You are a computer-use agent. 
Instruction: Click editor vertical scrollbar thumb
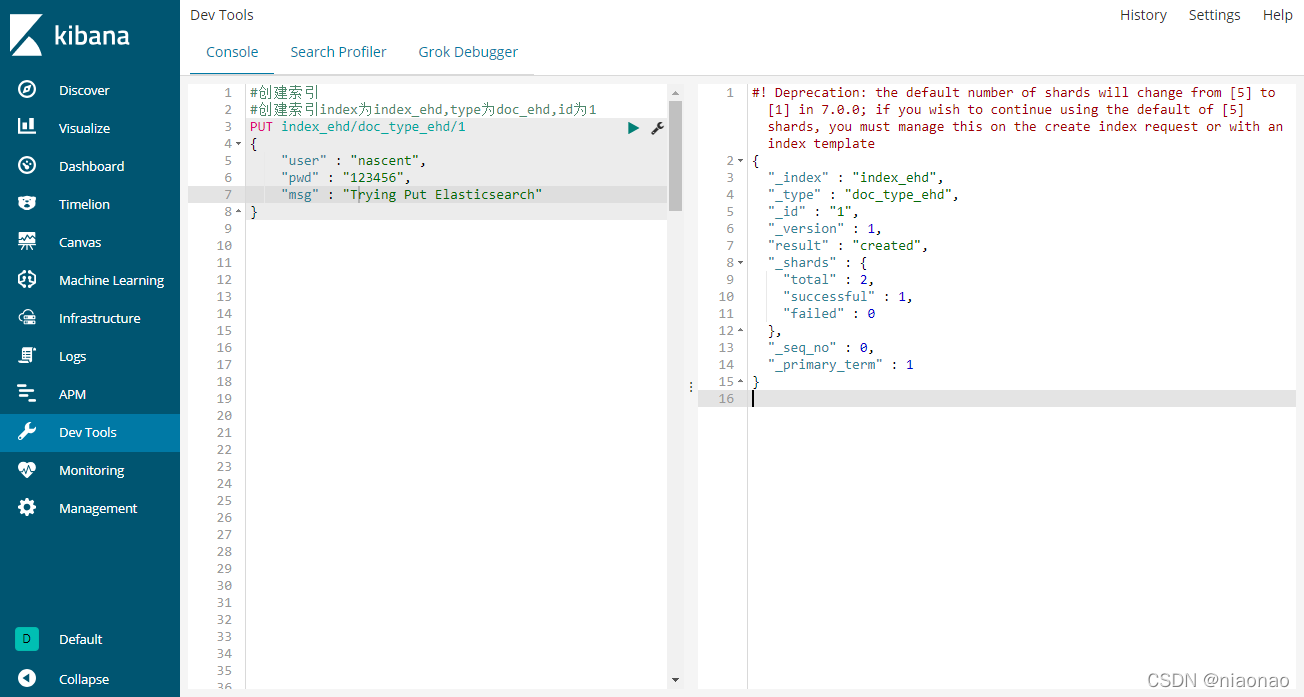click(675, 155)
